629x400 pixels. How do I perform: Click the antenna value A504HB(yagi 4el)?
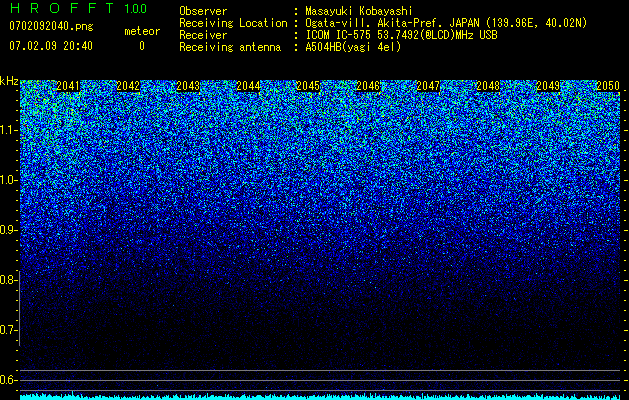coord(353,47)
